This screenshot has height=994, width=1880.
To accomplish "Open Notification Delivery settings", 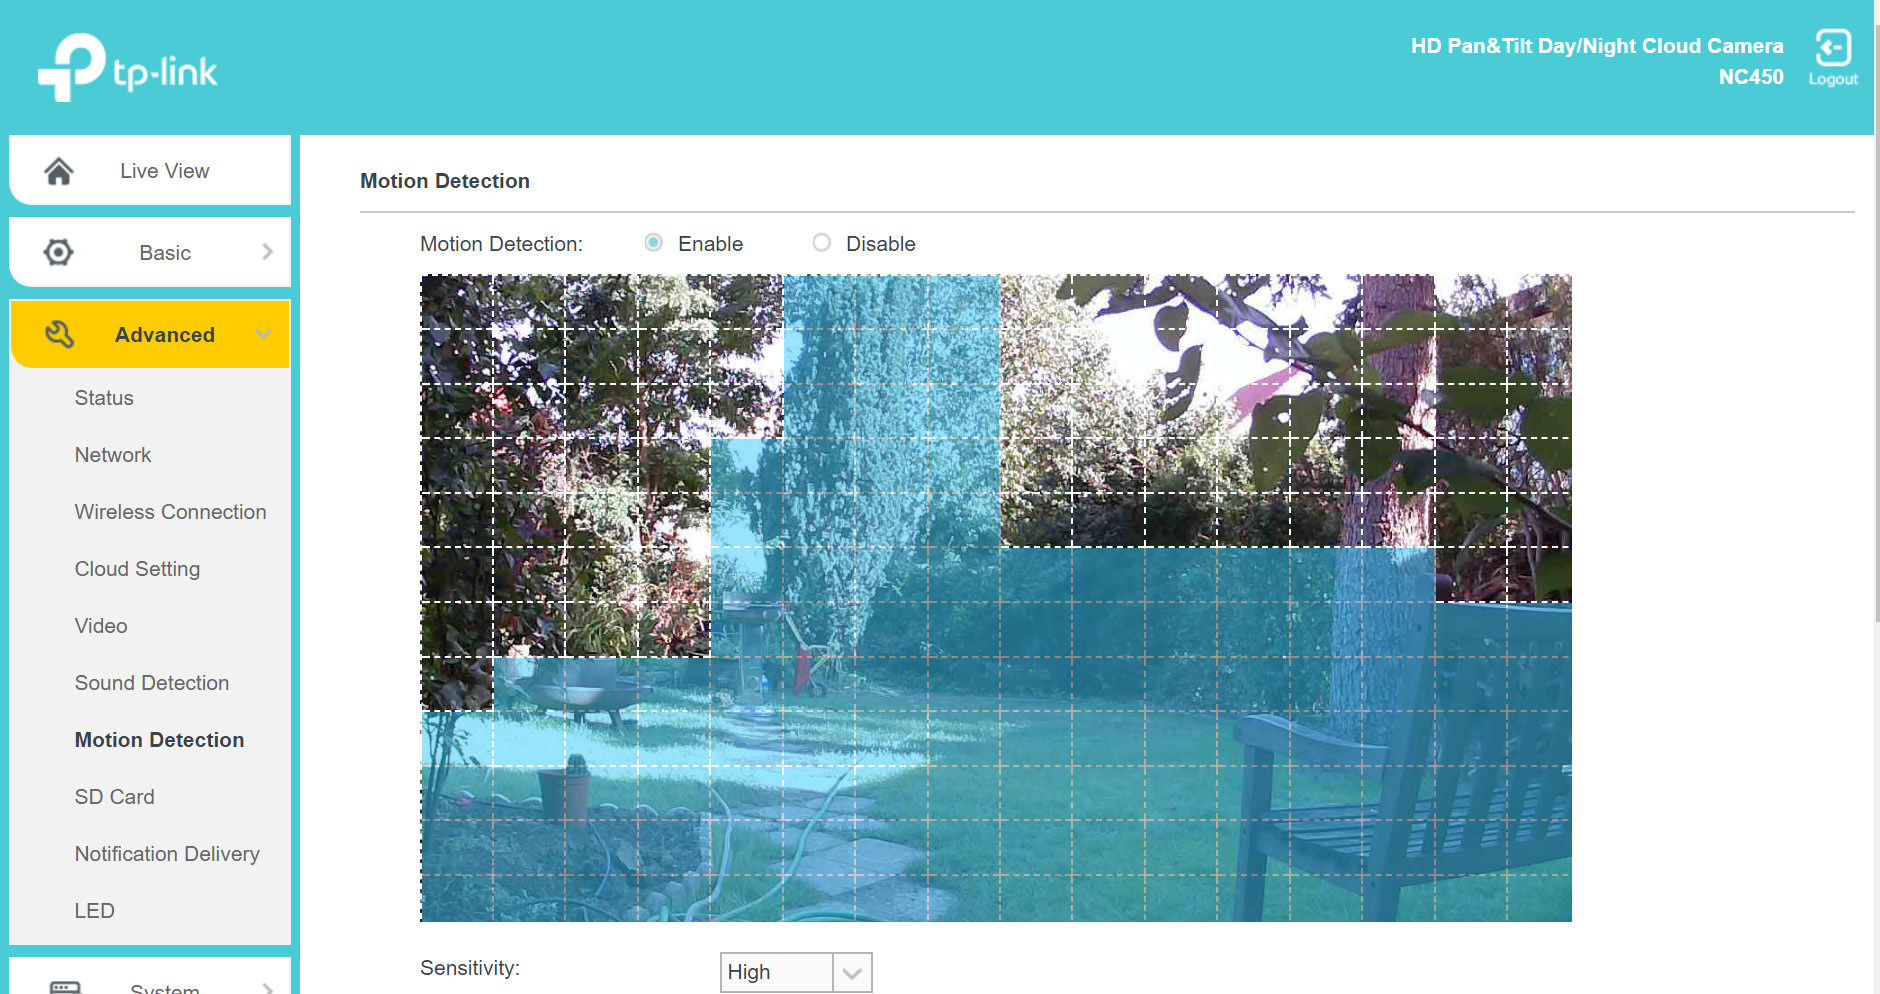I will [x=167, y=854].
